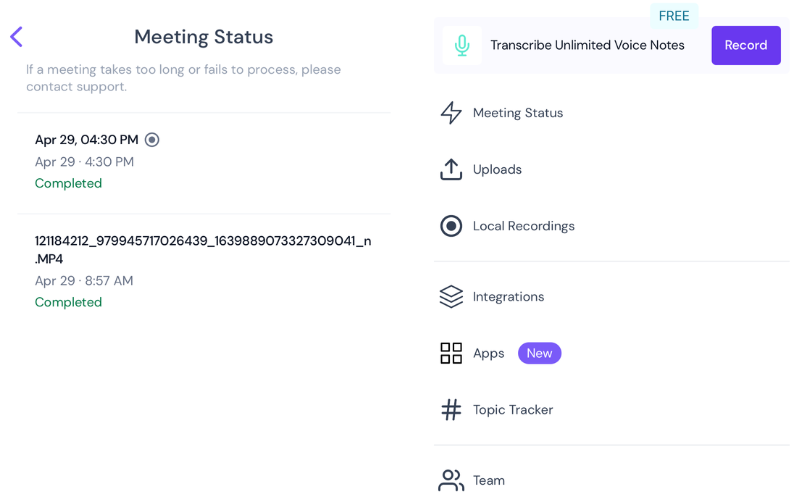Select the Uploads menu item
Image resolution: width=800 pixels, height=500 pixels.
497,170
